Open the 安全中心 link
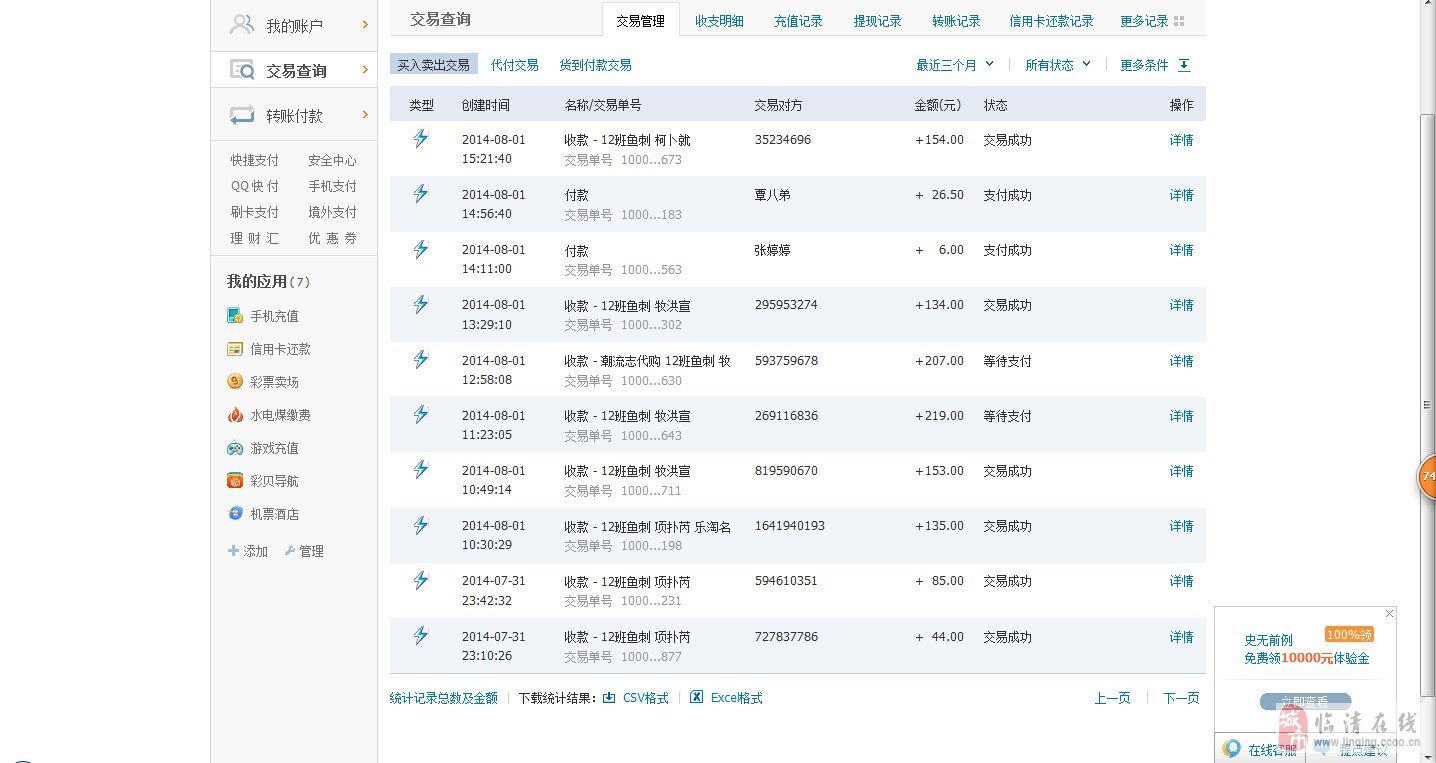 pyautogui.click(x=332, y=160)
